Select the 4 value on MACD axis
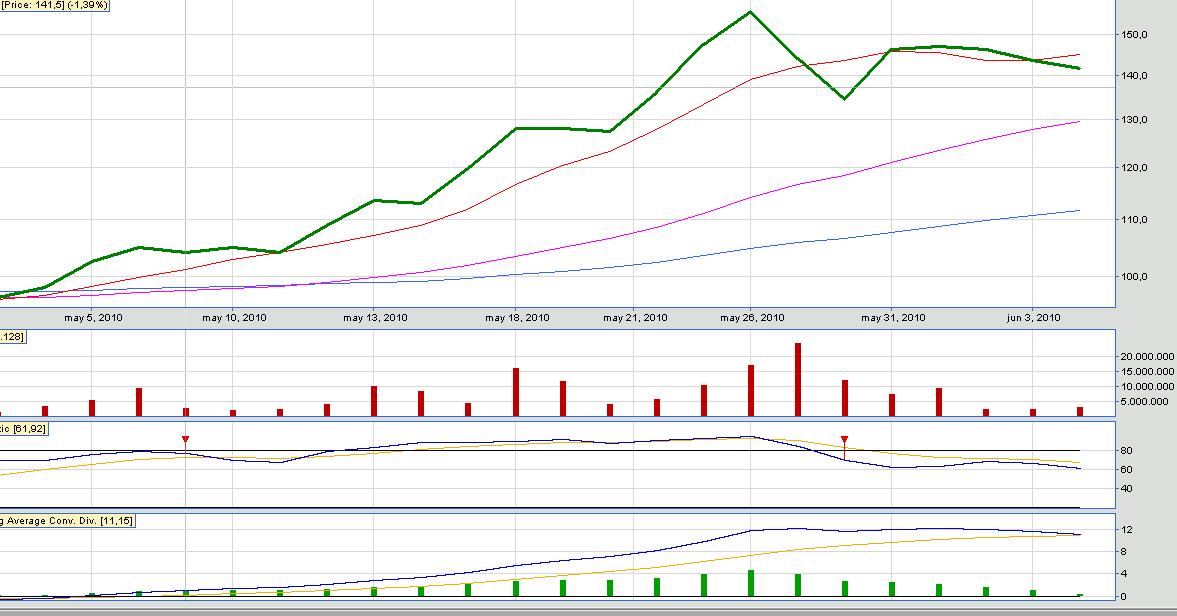Screen dimensions: 1177x616 [1124, 574]
